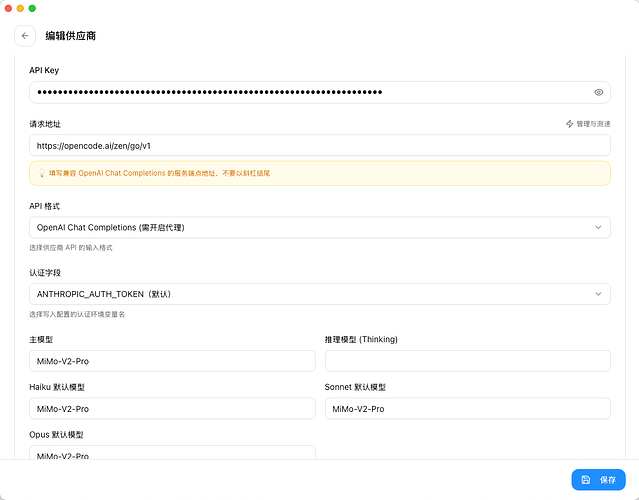Image resolution: width=639 pixels, height=500 pixels.
Task: Click the lightning bolt icon beside 管理与测速
Action: 569,124
